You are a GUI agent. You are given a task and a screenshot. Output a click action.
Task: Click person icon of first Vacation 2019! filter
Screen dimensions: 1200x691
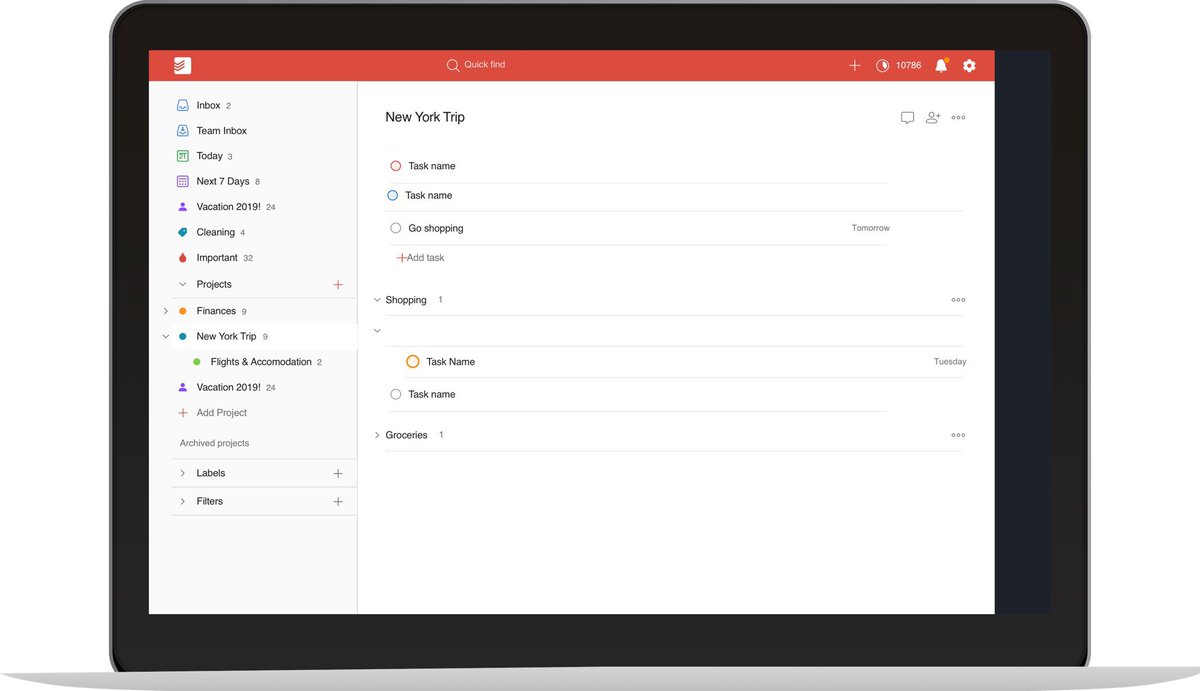coord(182,207)
